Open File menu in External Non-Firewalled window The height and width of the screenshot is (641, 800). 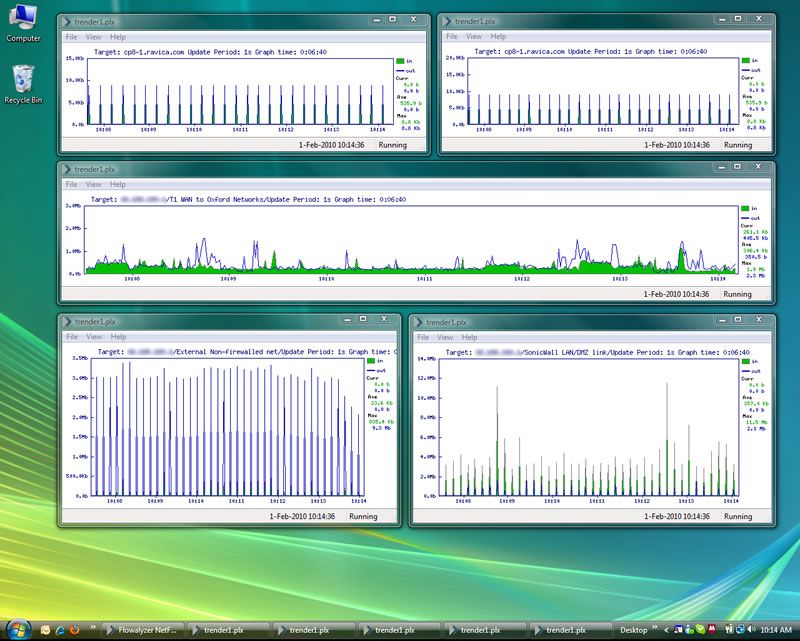pos(72,337)
